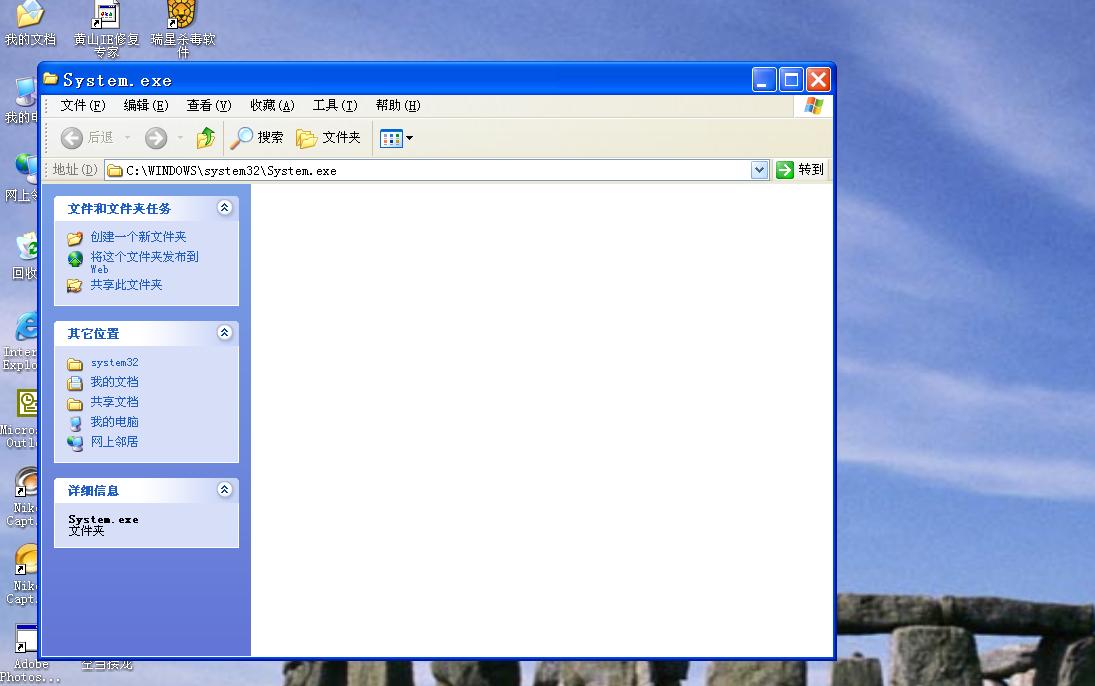Open the Back history dropdown arrow

tap(127, 138)
